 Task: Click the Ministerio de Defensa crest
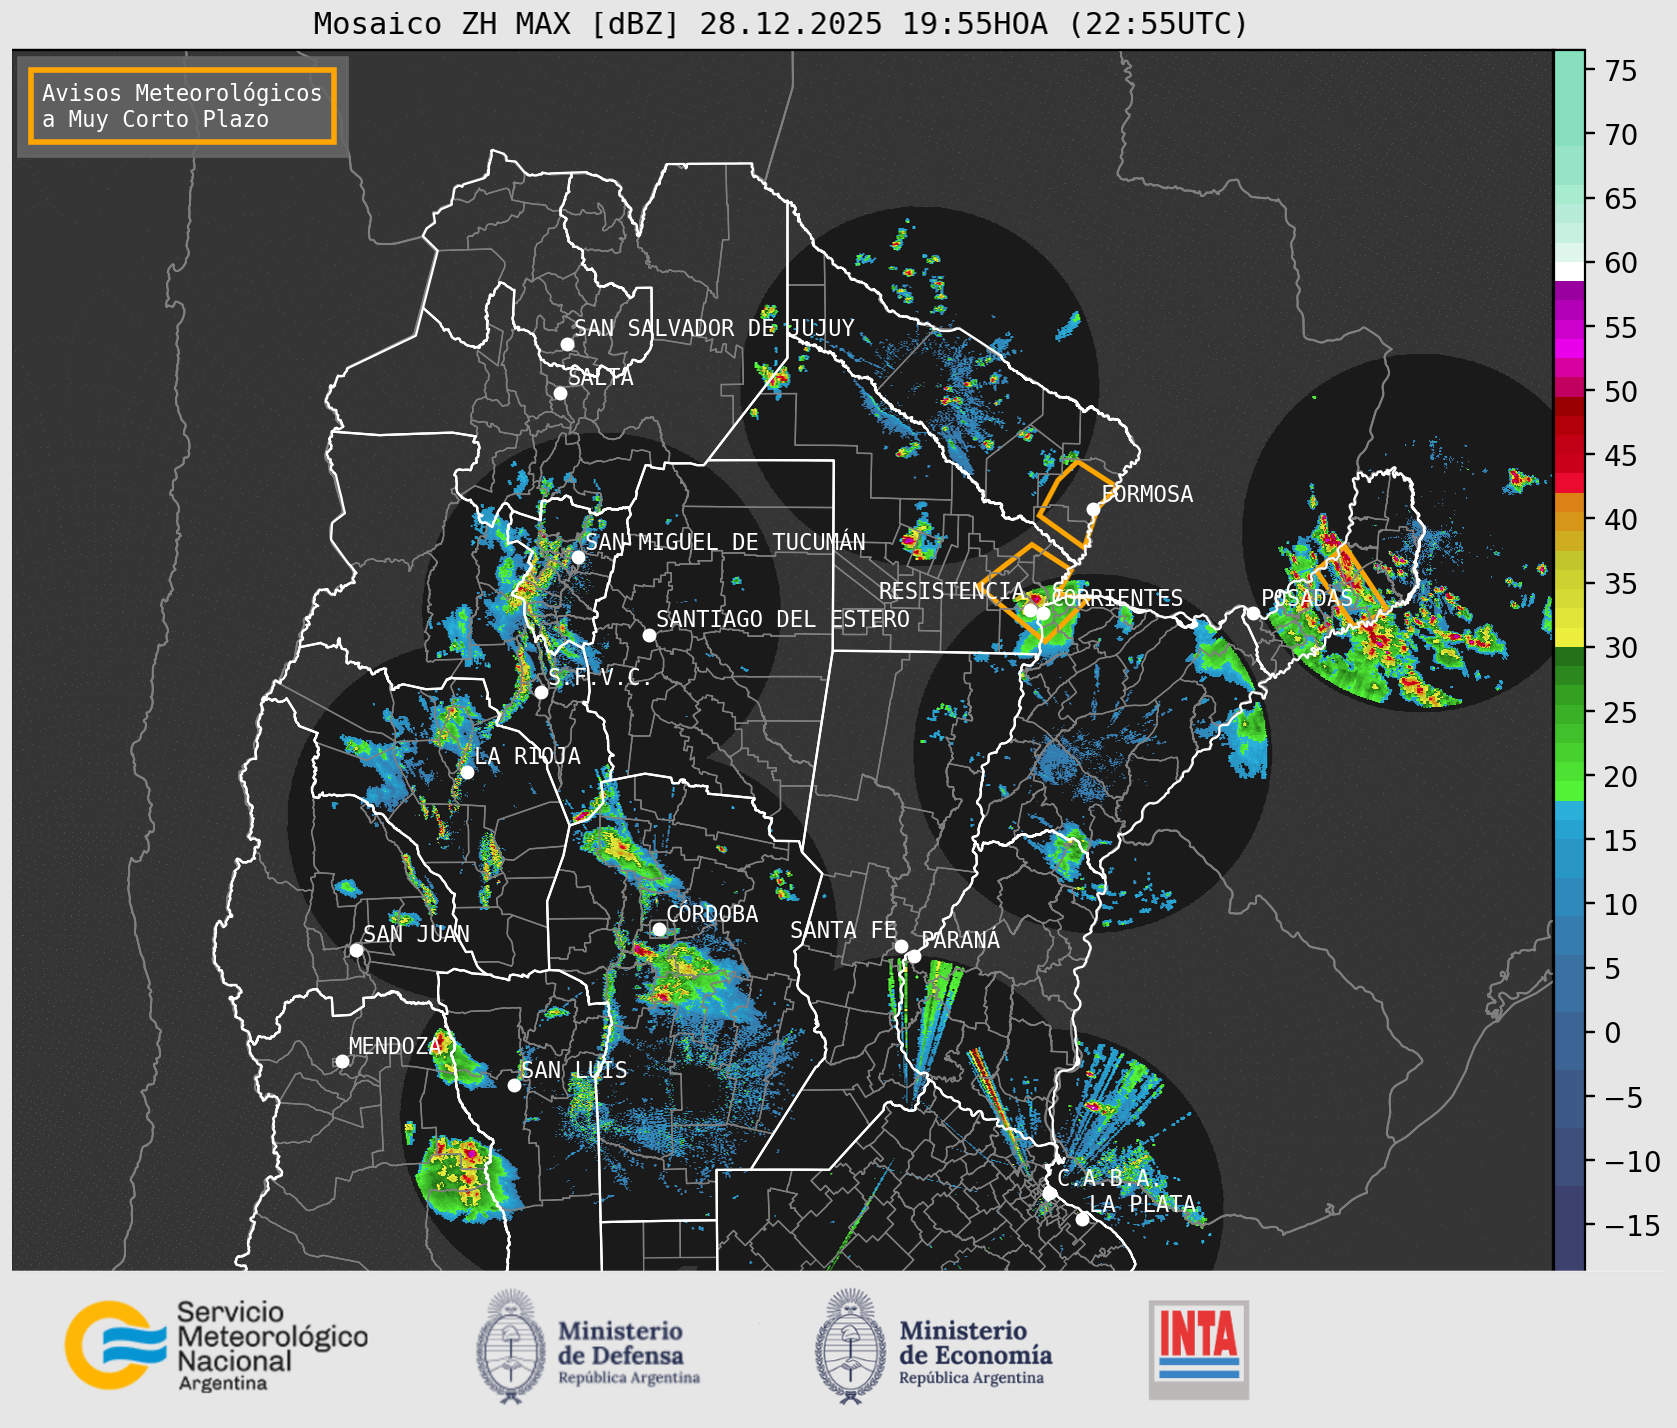coord(511,1345)
